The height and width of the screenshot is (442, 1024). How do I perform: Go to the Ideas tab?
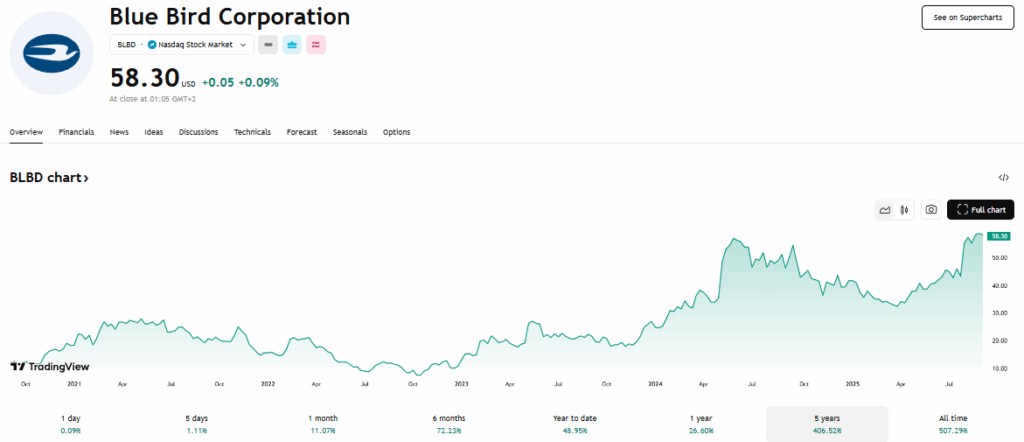pyautogui.click(x=153, y=132)
